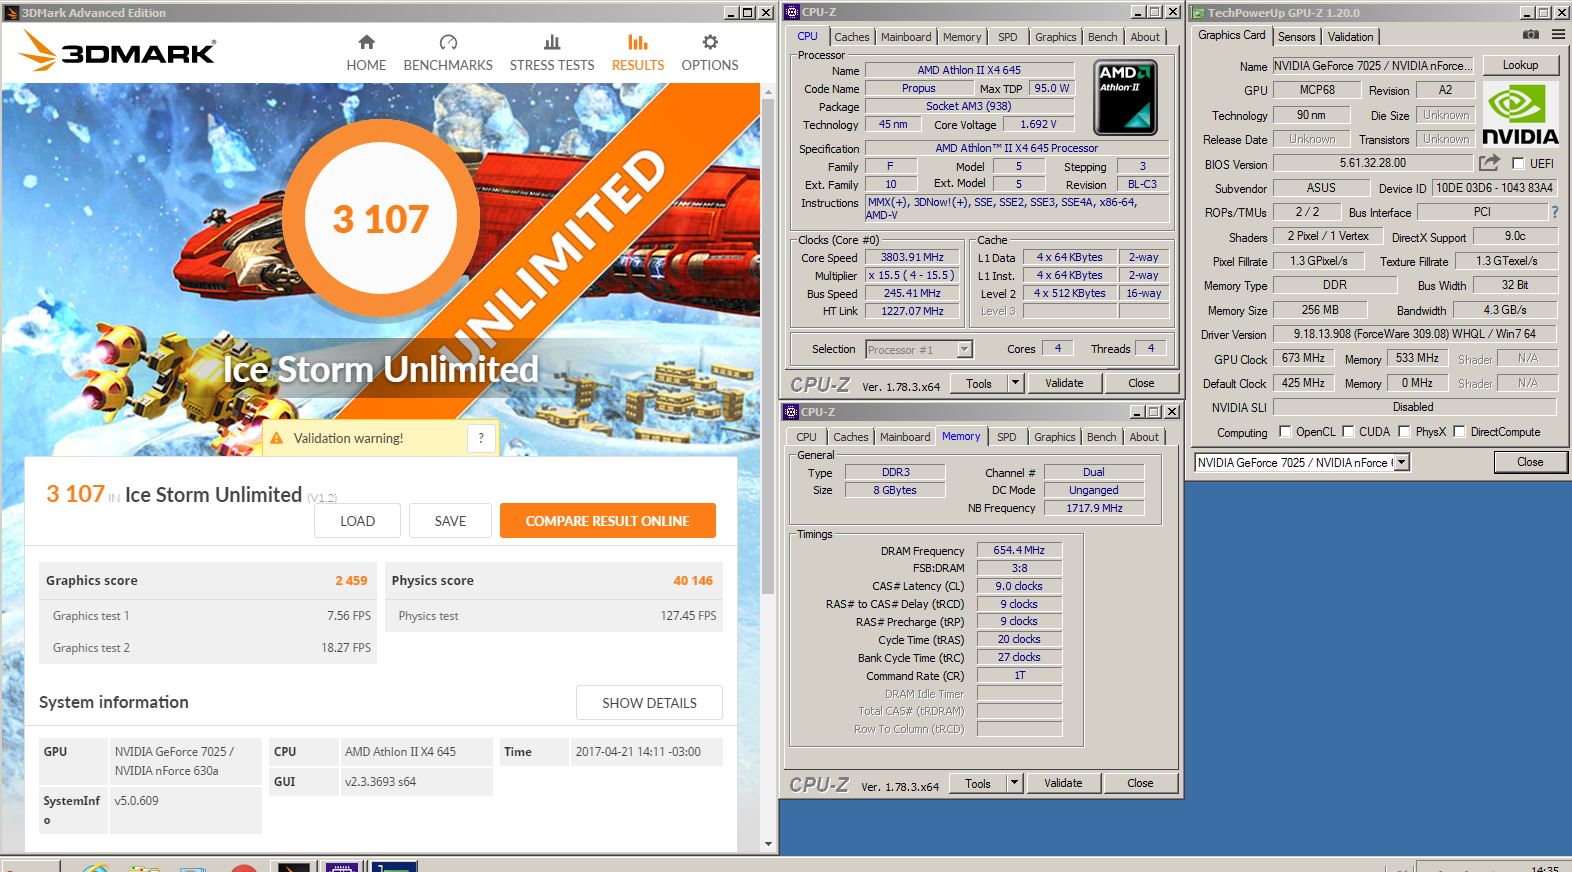
Task: Expand Tools dropdown arrow in upper CPU-Z
Action: 1015,383
